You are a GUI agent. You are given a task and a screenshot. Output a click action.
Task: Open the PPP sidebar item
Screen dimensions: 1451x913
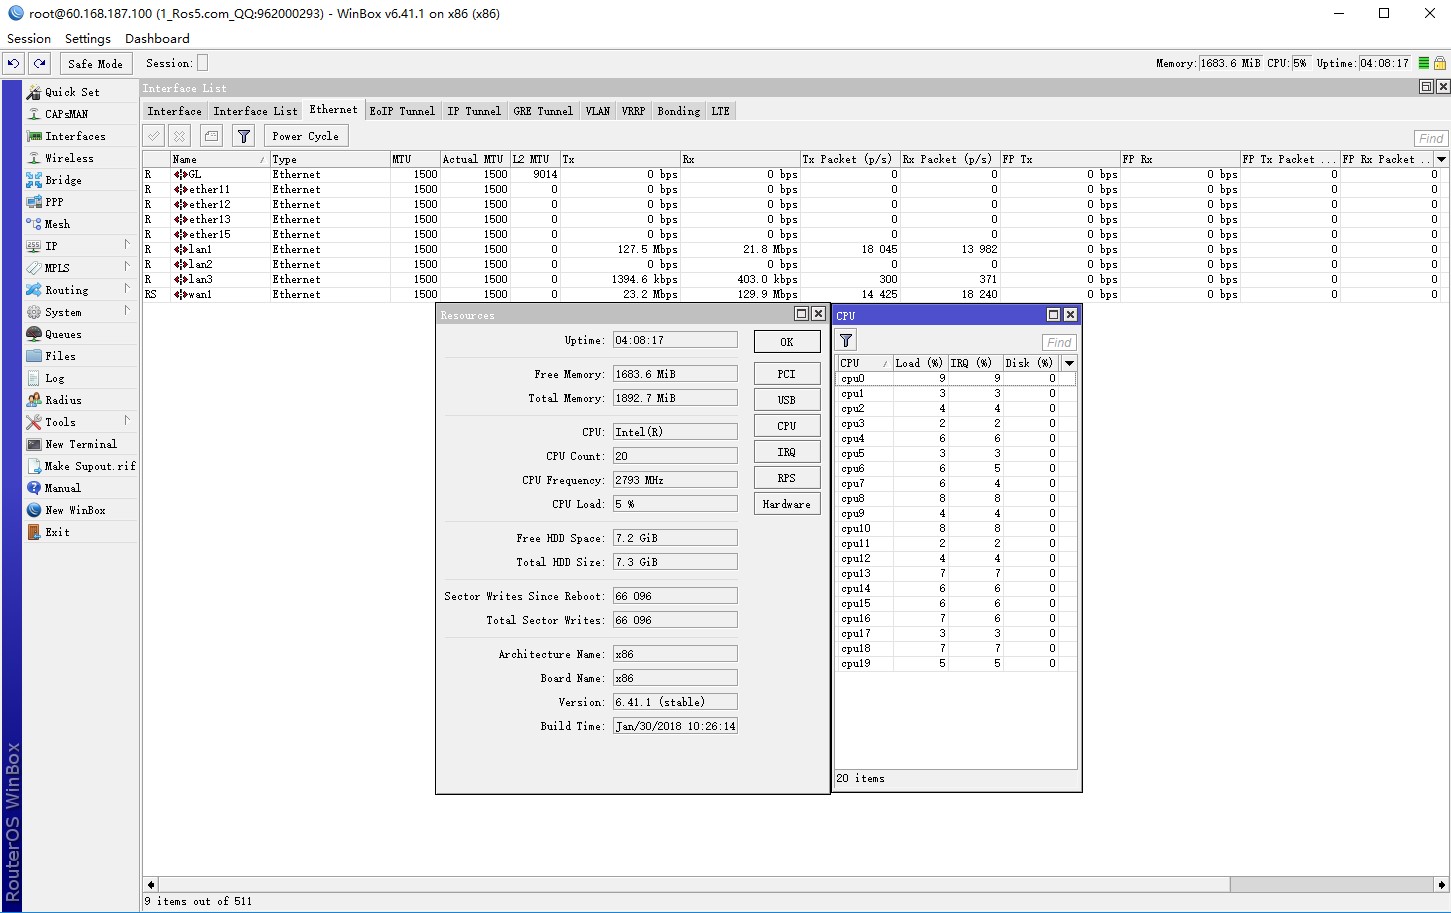point(54,202)
